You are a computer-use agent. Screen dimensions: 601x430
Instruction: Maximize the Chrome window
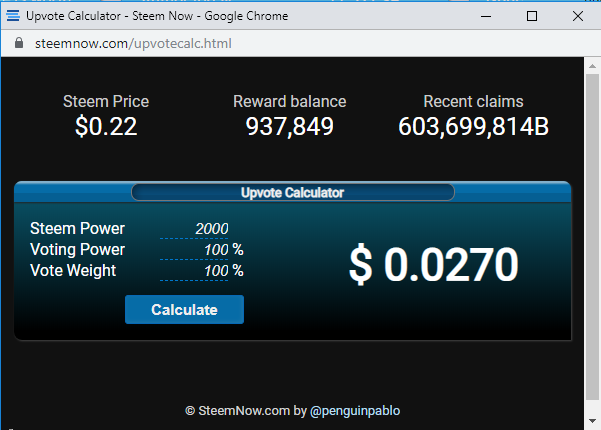click(532, 16)
